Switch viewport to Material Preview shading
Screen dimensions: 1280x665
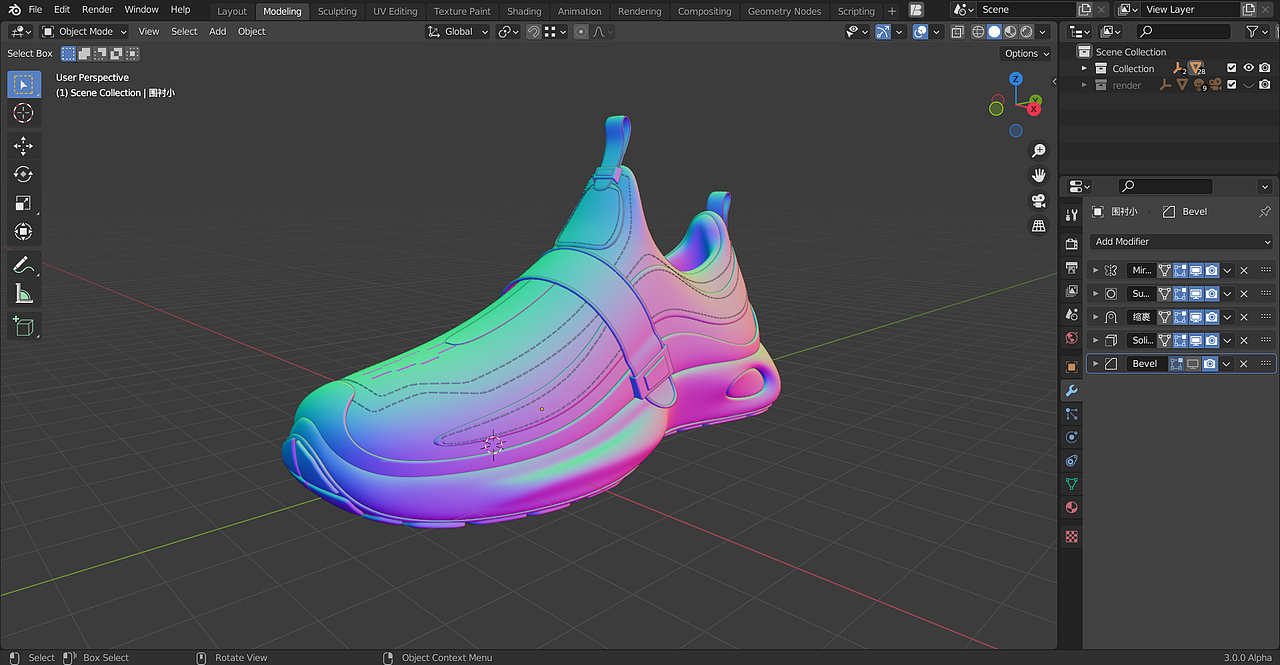click(x=1009, y=31)
